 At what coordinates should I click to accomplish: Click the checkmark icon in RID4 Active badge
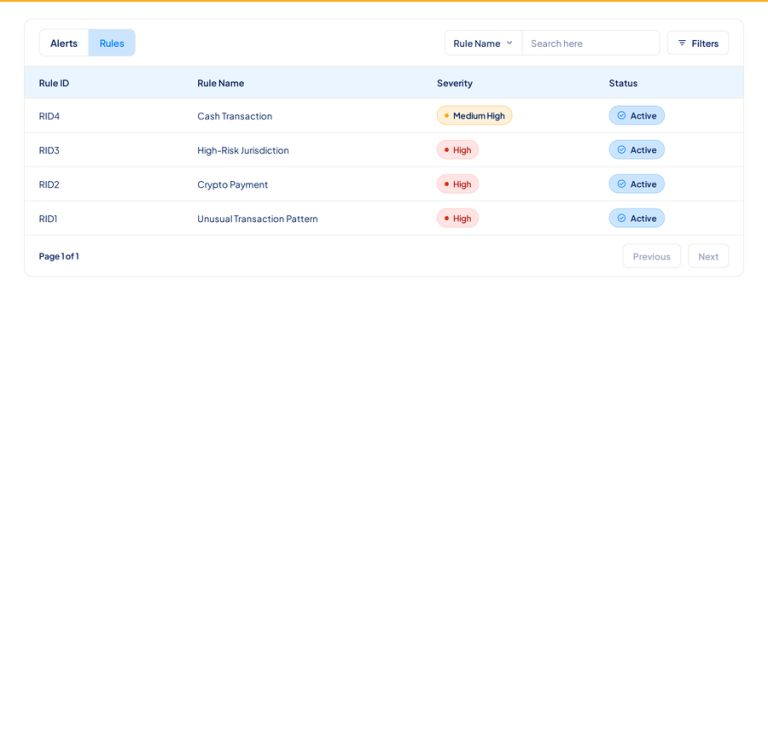pyautogui.click(x=622, y=116)
